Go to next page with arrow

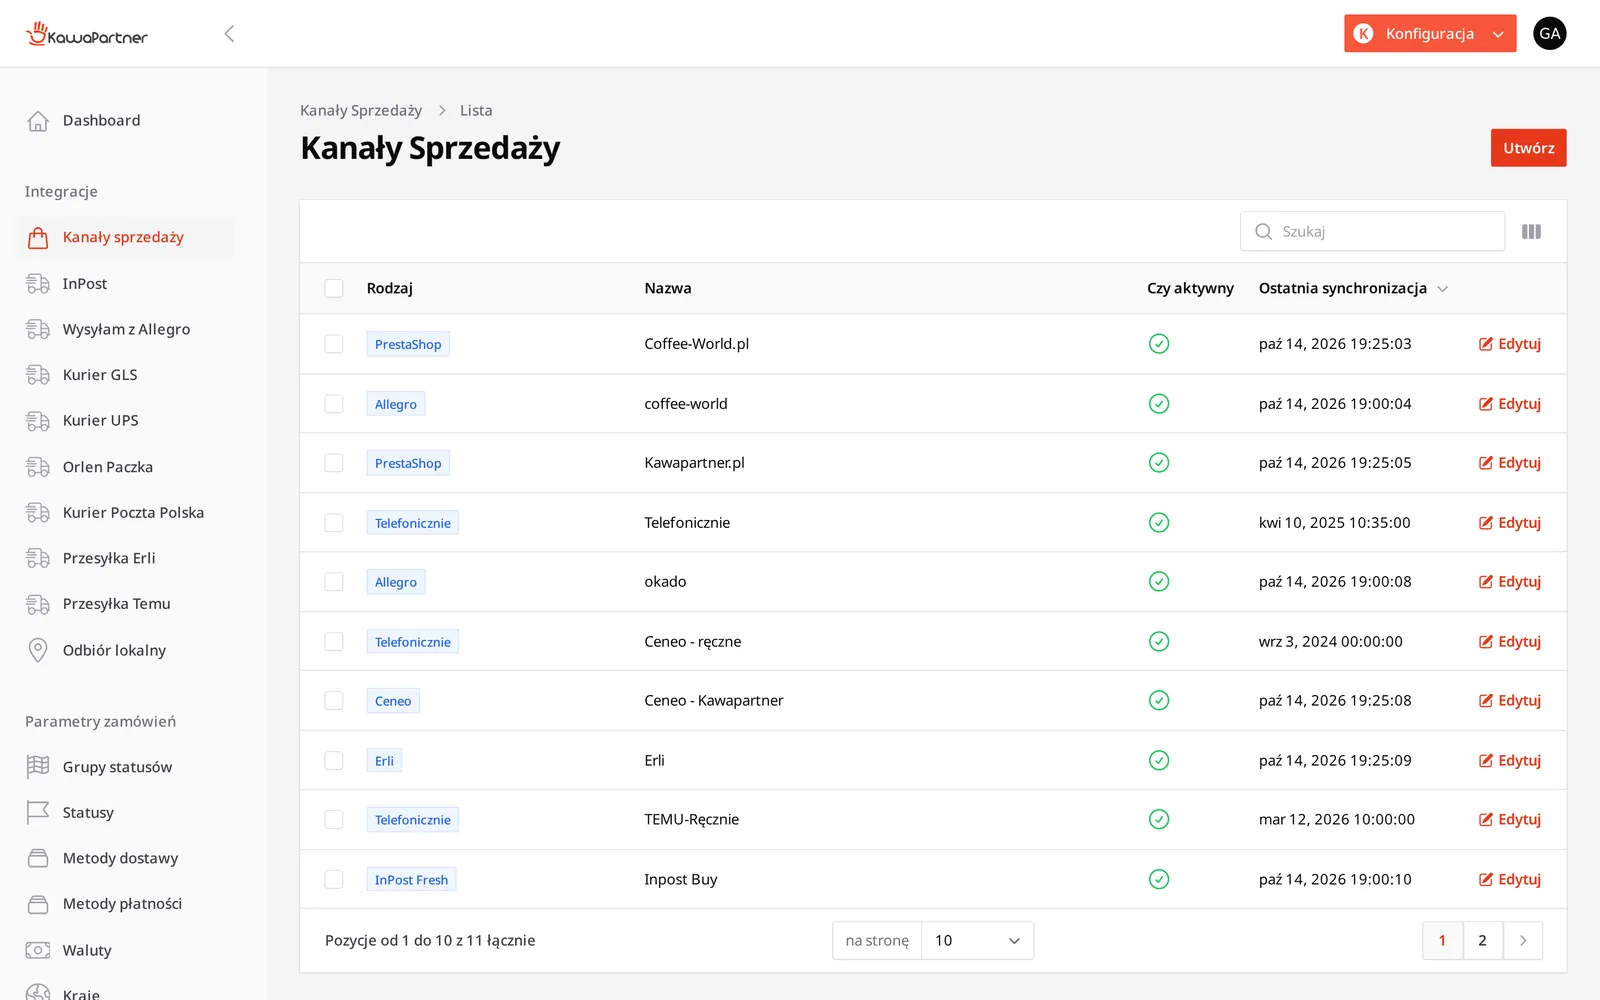pos(1522,941)
